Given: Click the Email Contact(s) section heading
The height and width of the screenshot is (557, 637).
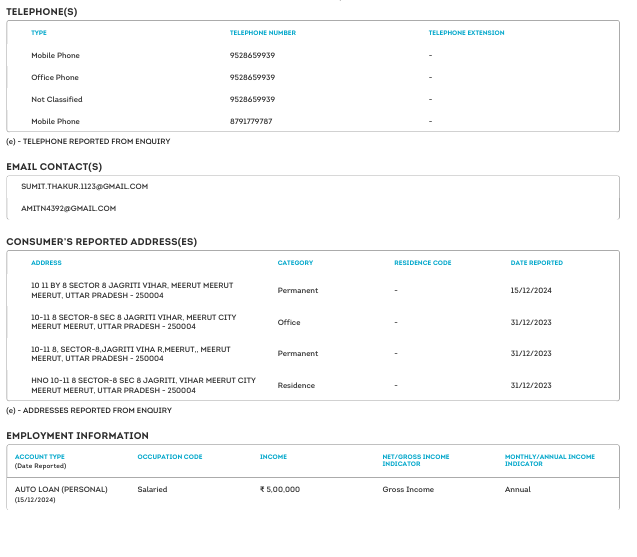Looking at the screenshot, I should (x=54, y=166).
